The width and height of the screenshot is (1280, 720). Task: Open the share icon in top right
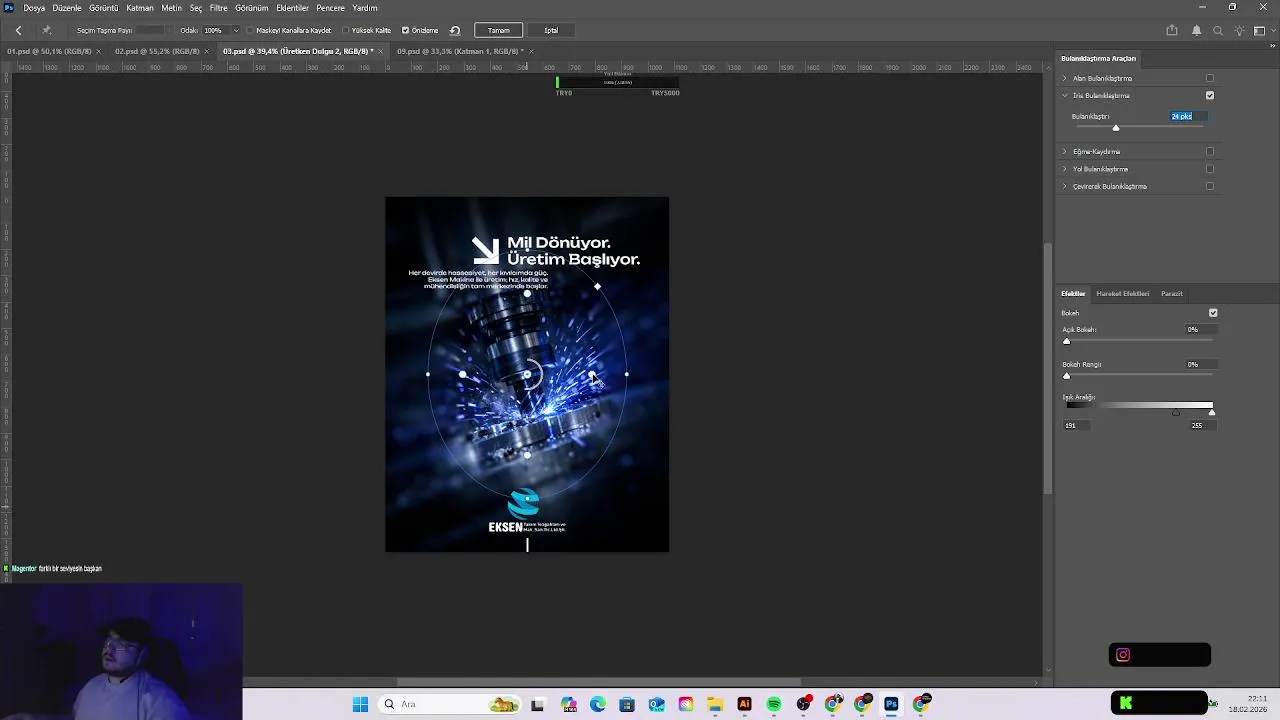1172,30
